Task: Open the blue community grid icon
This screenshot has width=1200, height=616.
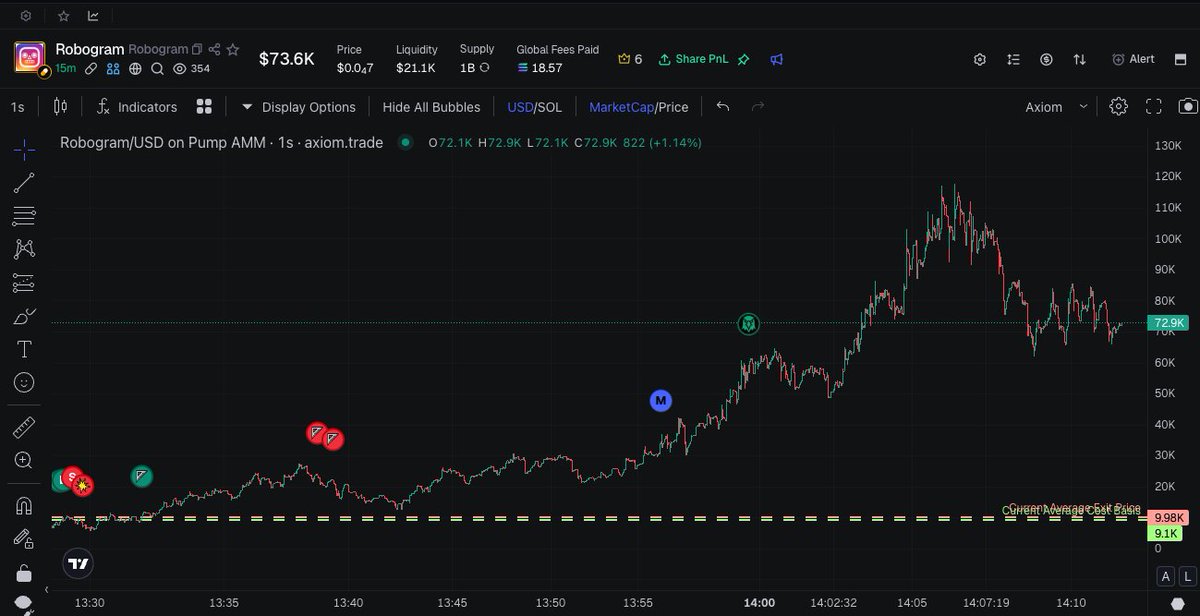Action: [x=113, y=69]
